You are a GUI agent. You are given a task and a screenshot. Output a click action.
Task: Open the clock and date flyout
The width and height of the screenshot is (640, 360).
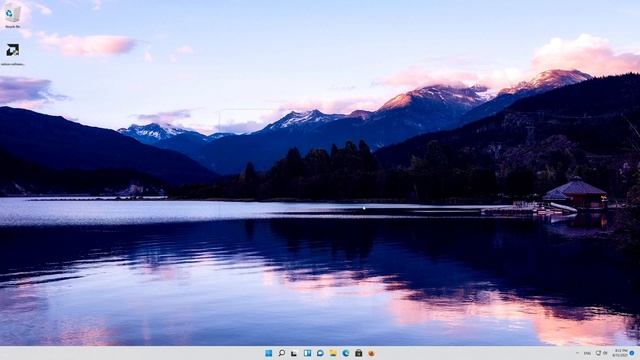pyautogui.click(x=620, y=353)
